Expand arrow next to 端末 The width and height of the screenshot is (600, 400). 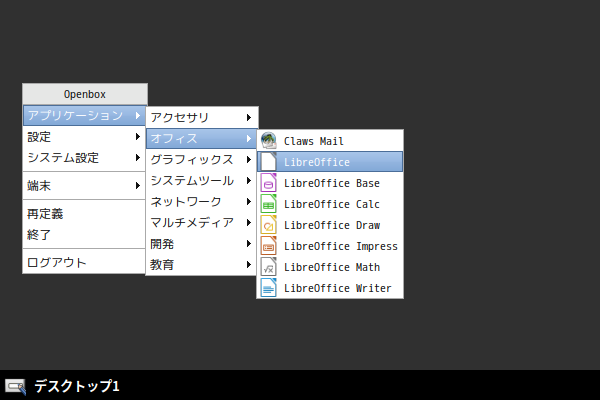138,186
